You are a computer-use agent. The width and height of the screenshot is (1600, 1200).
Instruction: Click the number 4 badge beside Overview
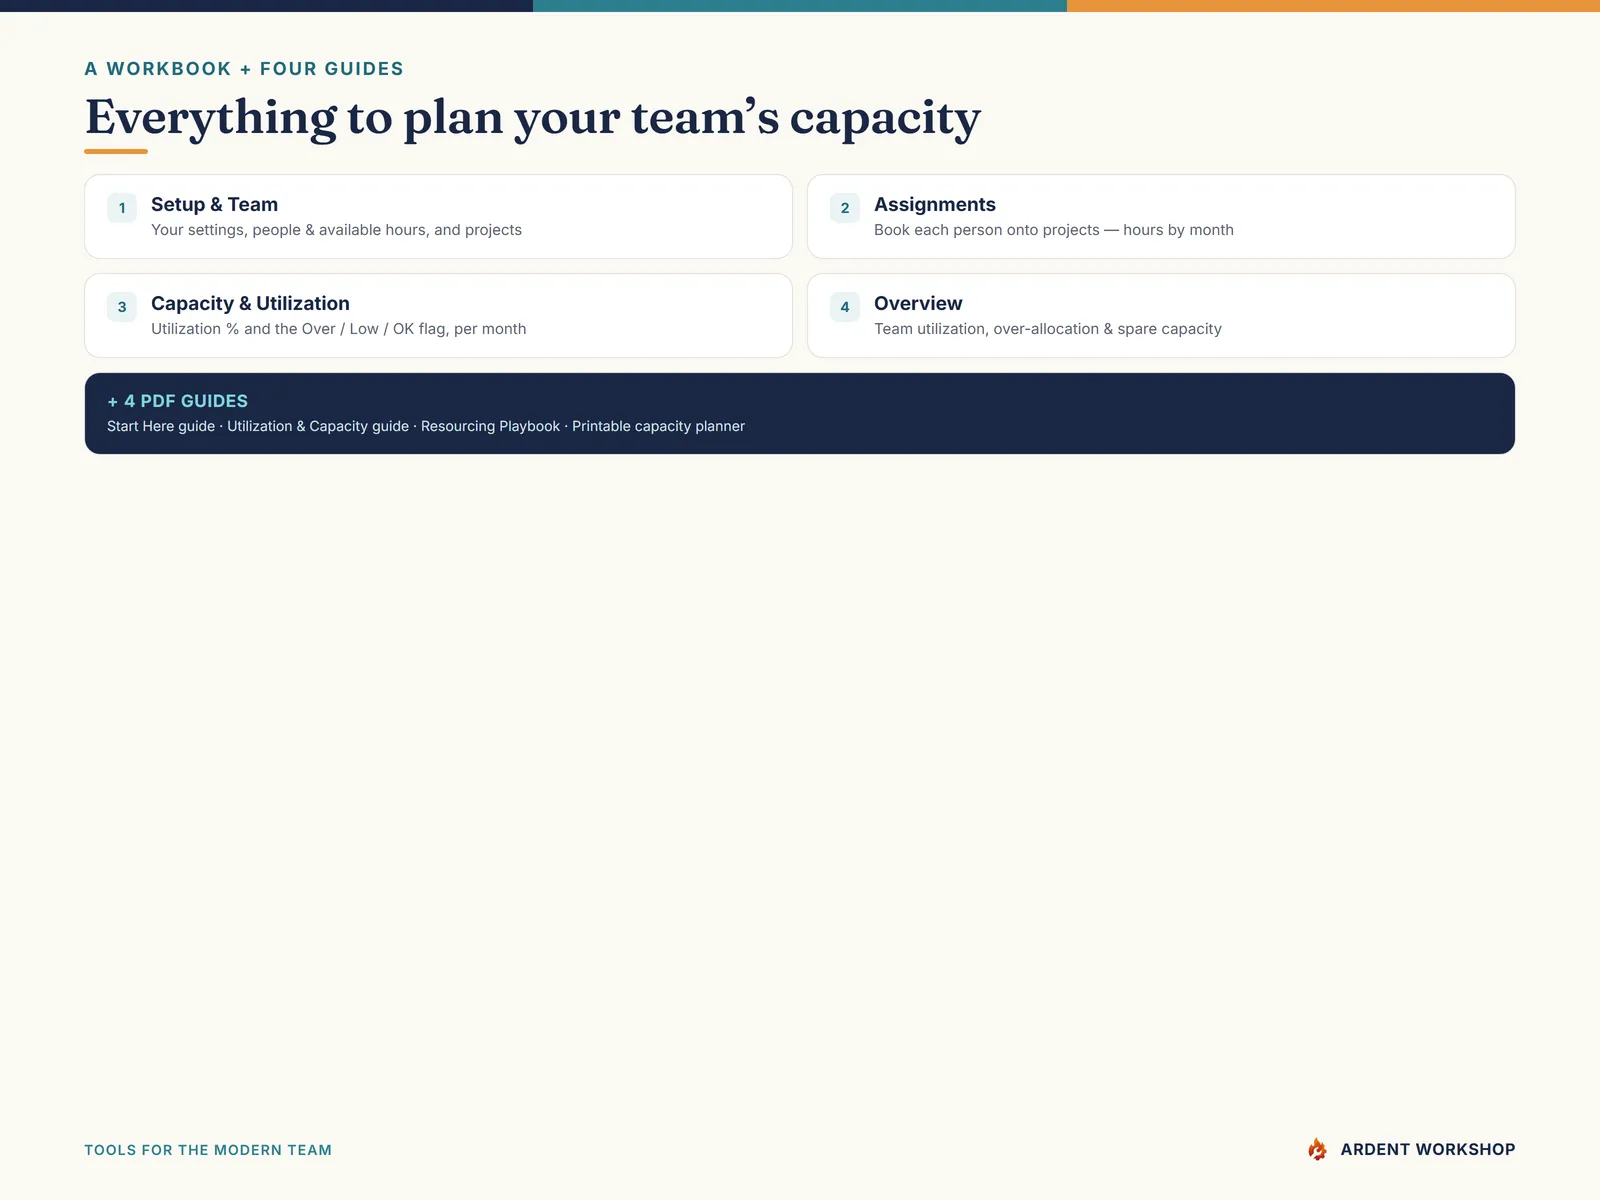(845, 307)
